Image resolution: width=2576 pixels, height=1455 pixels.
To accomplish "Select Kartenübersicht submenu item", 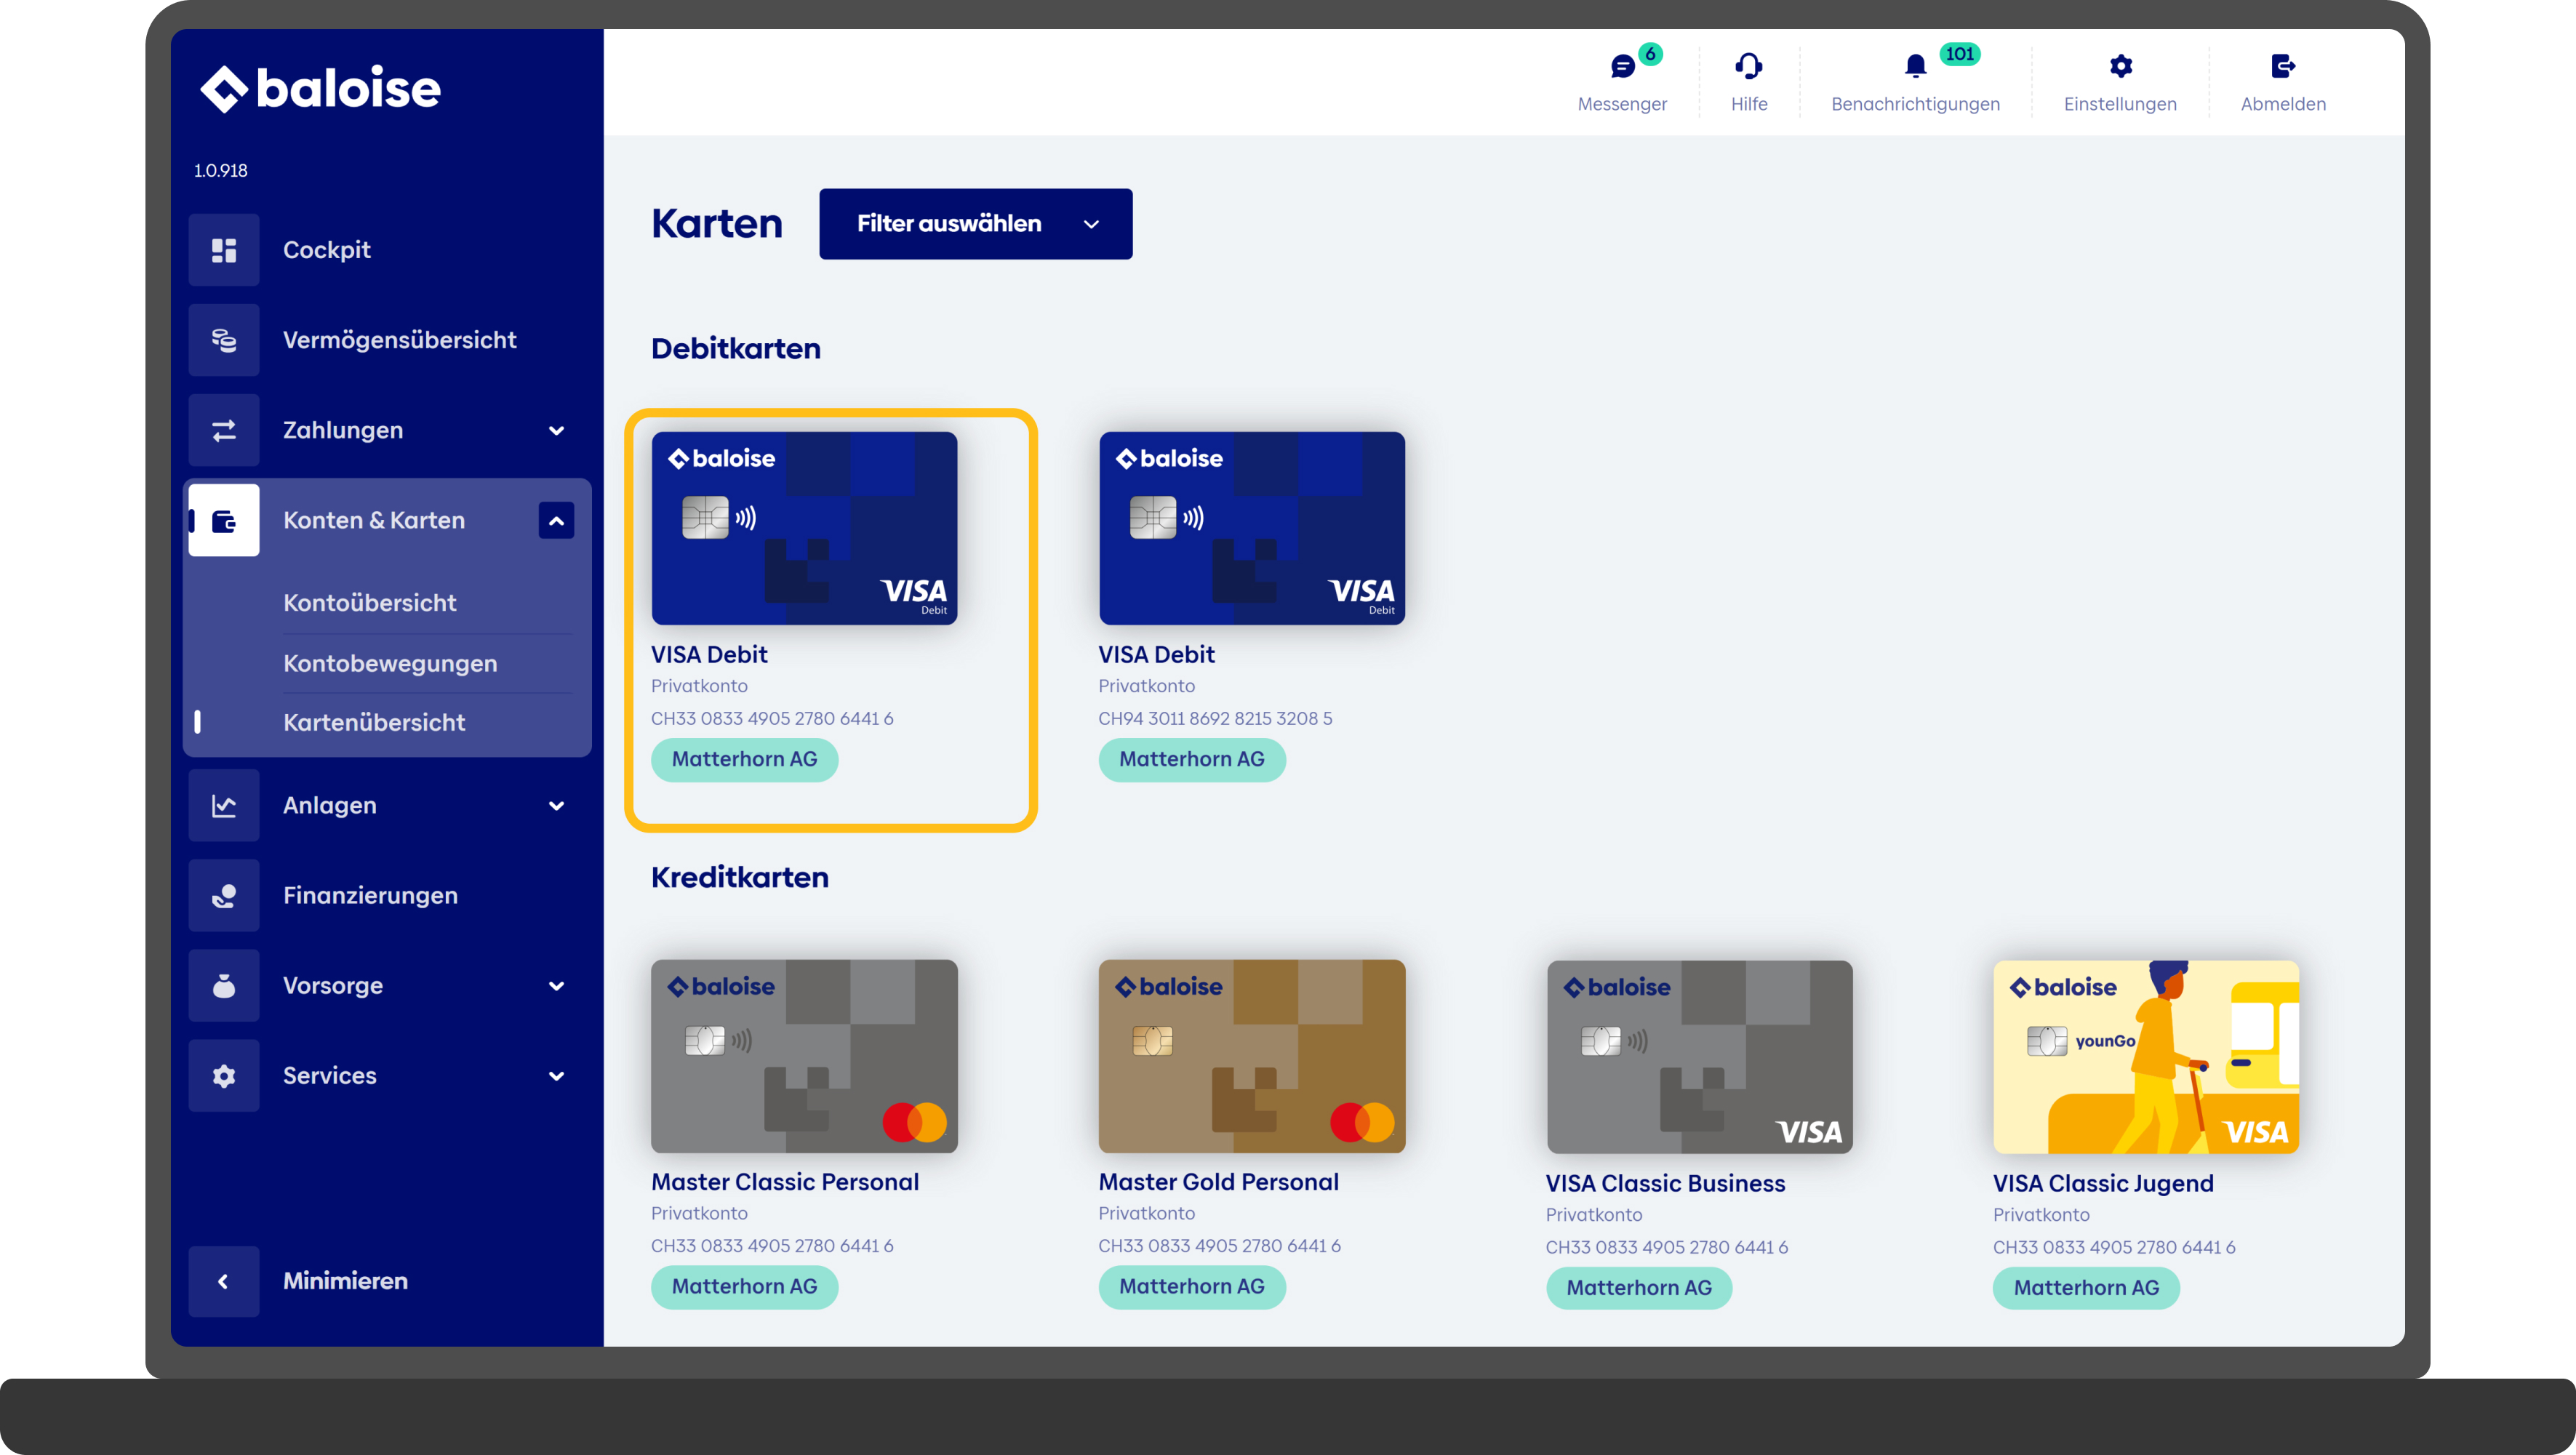I will (374, 722).
